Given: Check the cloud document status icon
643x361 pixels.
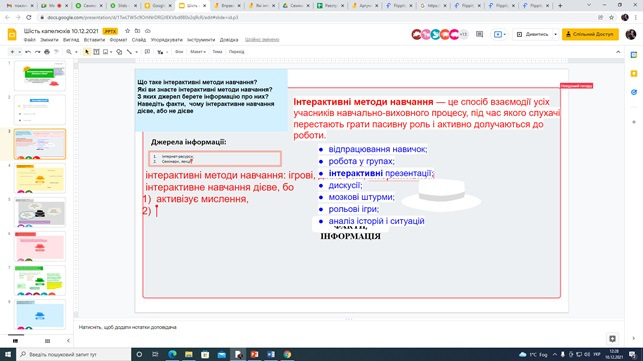Looking at the screenshot, I should coord(148,31).
